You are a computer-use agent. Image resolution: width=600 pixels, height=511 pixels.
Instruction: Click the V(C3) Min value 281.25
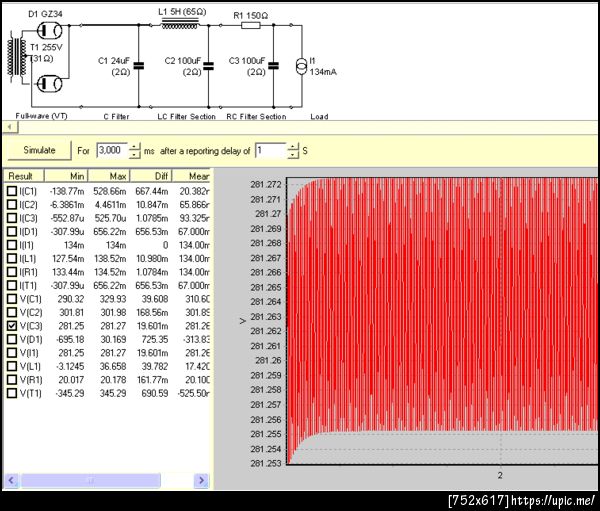pos(71,326)
